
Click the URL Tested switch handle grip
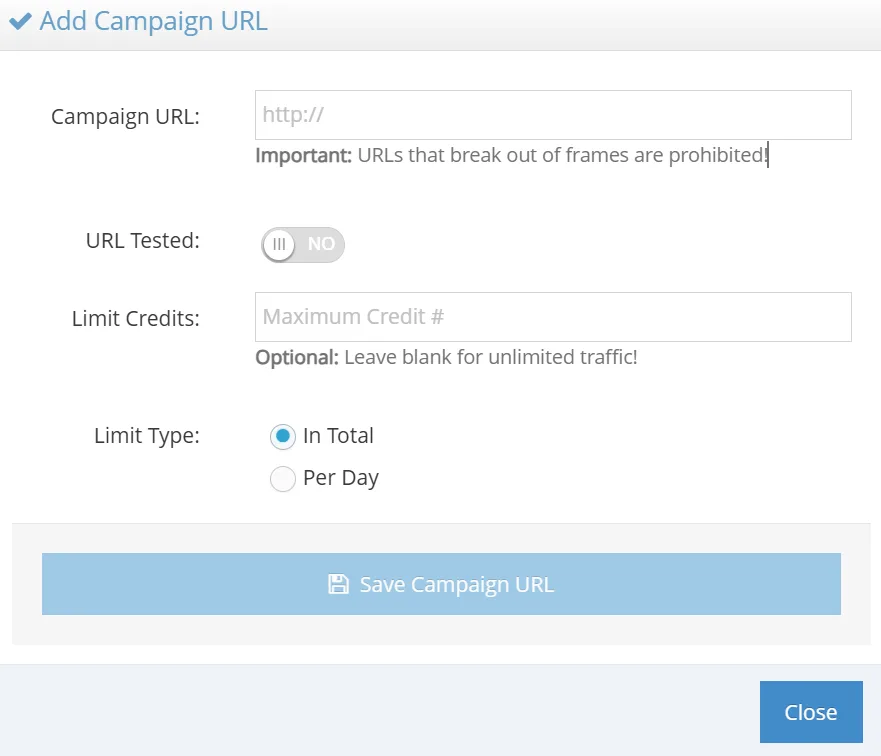pos(280,244)
